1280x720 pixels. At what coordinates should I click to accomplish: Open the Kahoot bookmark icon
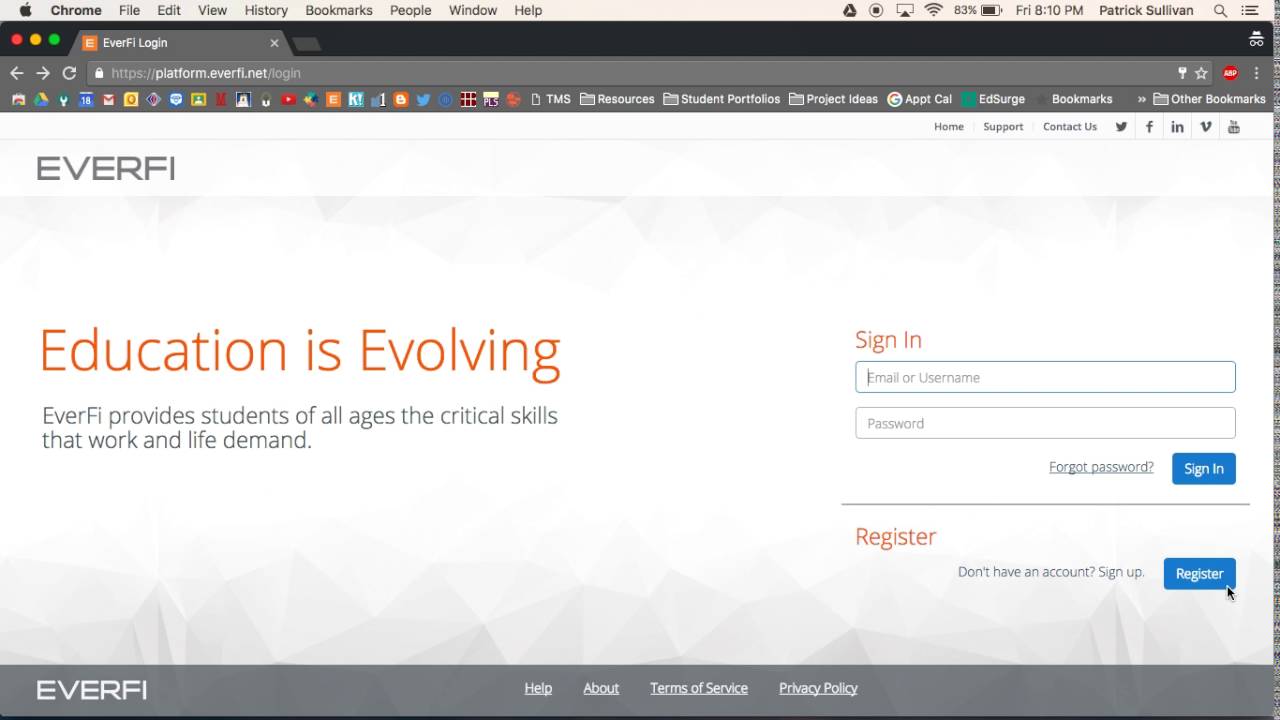click(x=356, y=99)
